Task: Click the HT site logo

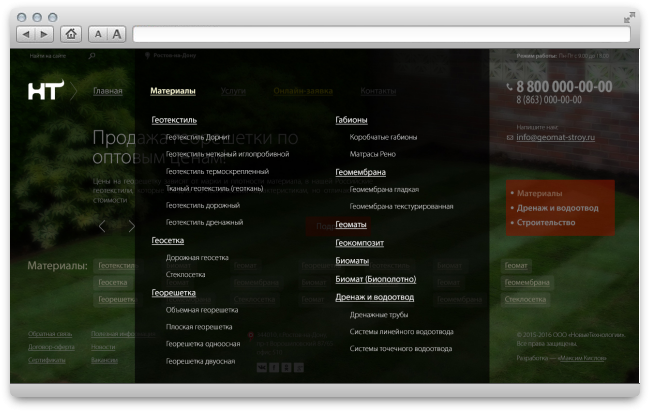Action: [x=44, y=91]
